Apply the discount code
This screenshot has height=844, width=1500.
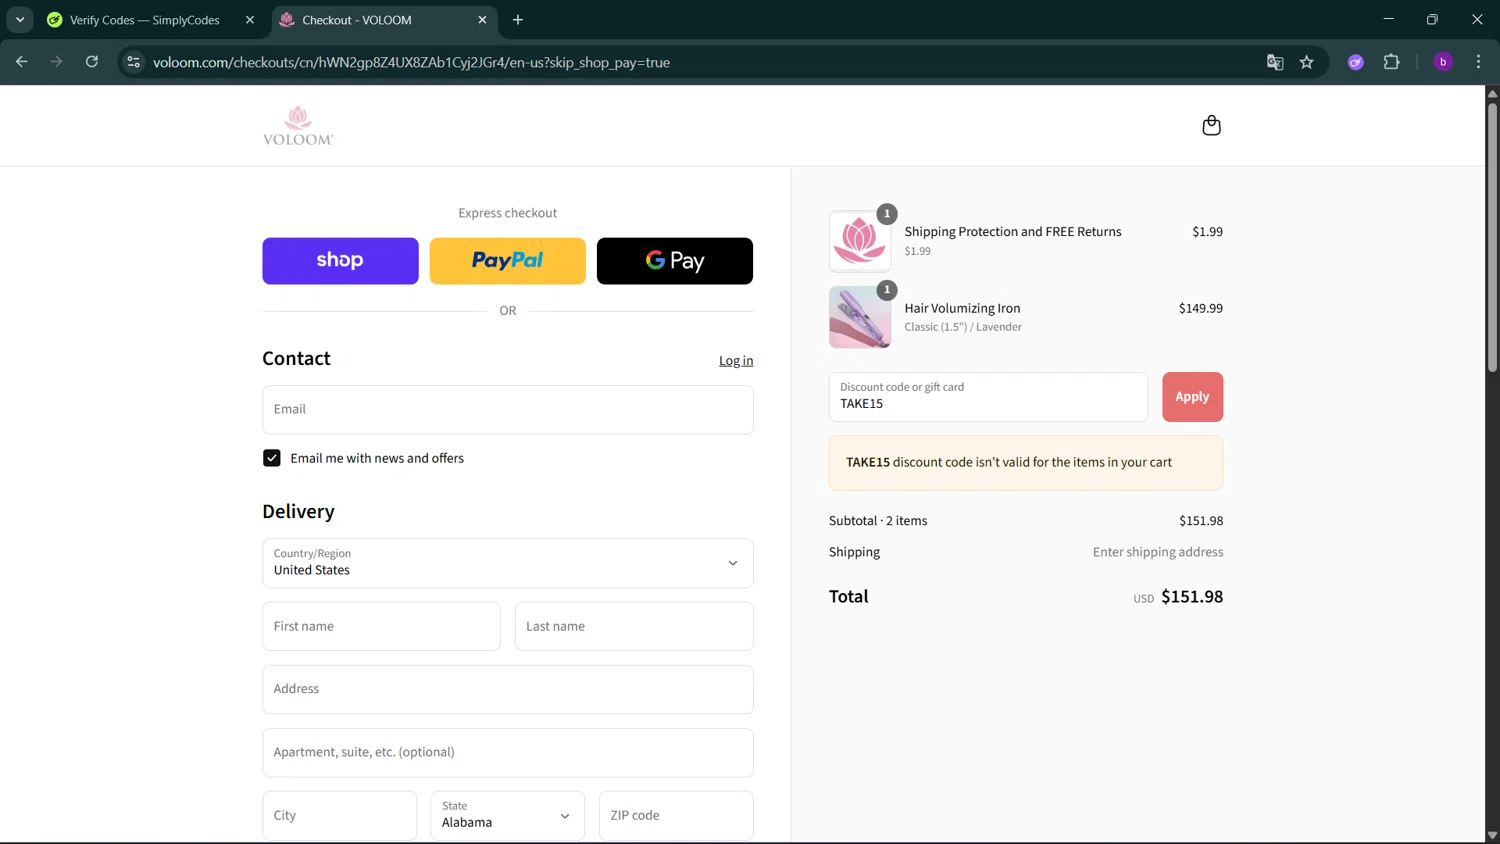1192,397
